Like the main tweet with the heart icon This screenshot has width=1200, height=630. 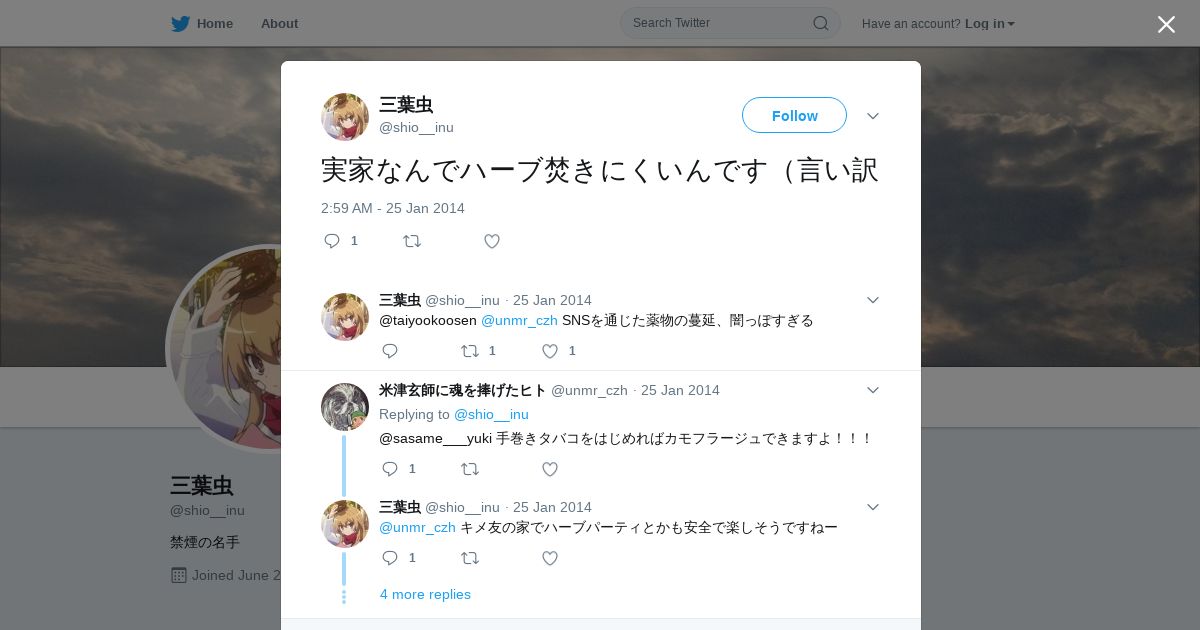tap(492, 241)
